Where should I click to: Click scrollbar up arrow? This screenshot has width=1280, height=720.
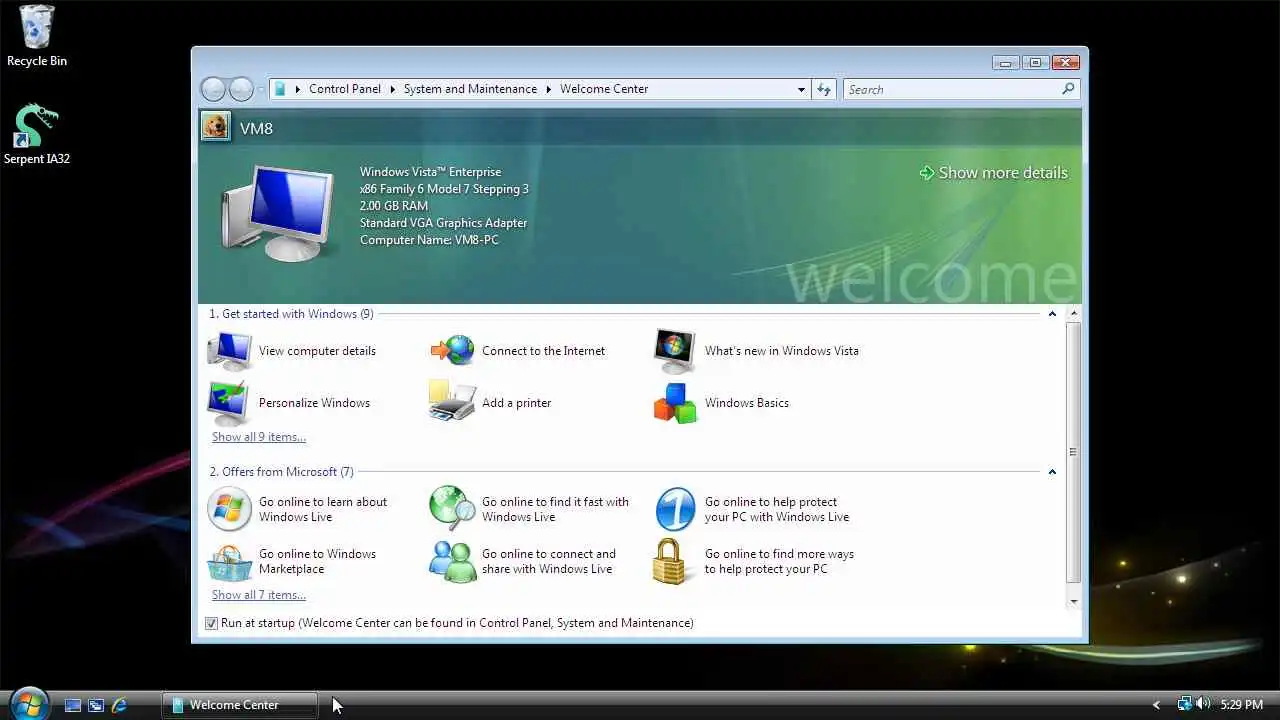[1074, 314]
